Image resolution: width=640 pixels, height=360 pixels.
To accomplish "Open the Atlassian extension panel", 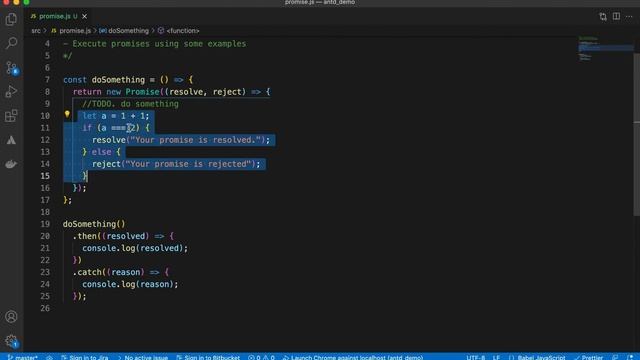I will (x=11, y=140).
